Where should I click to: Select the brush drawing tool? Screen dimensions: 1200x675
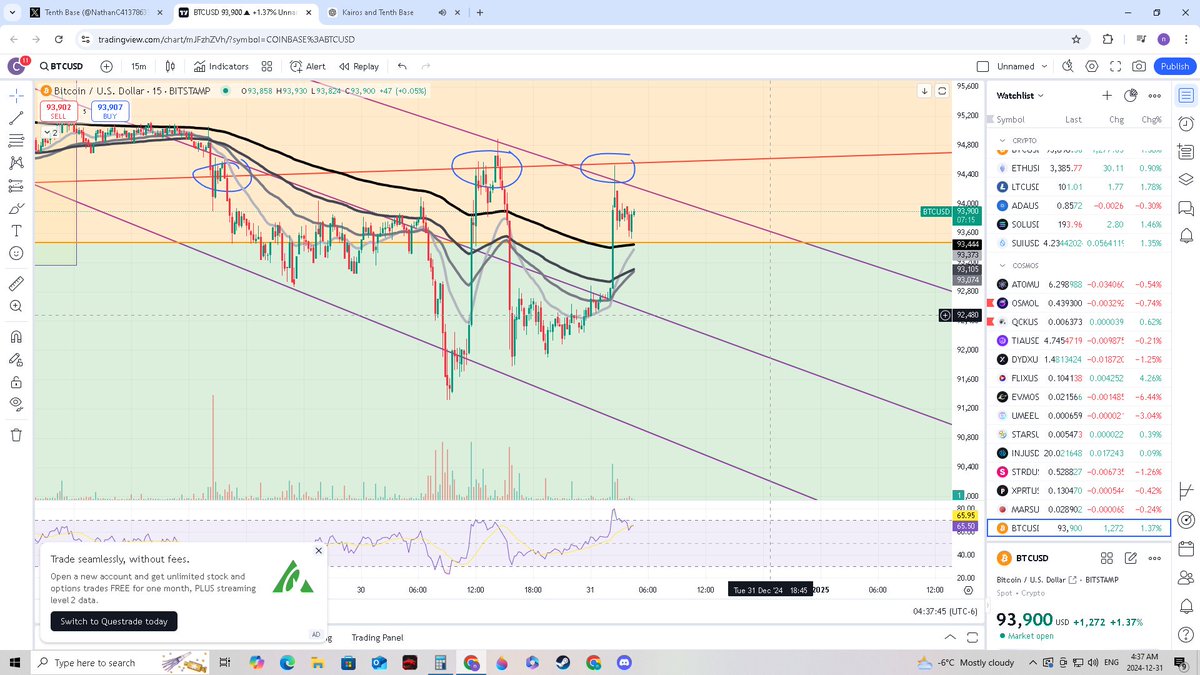[x=16, y=208]
